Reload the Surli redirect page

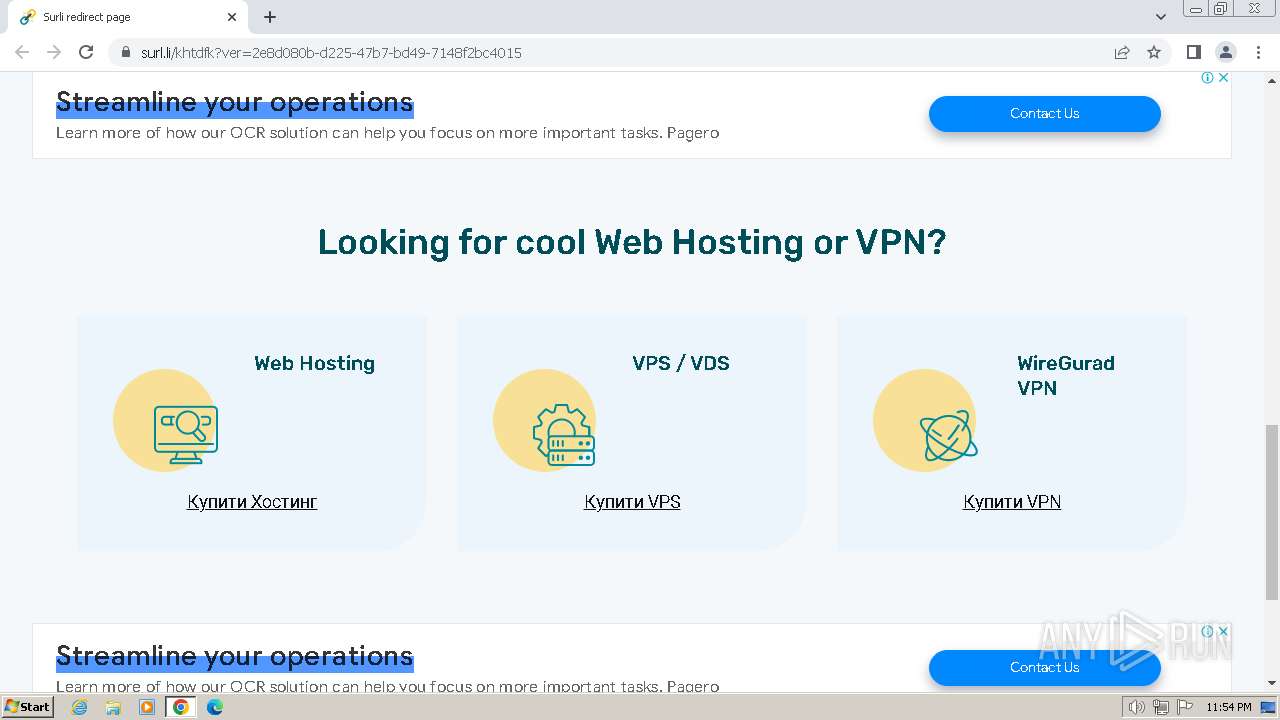86,52
